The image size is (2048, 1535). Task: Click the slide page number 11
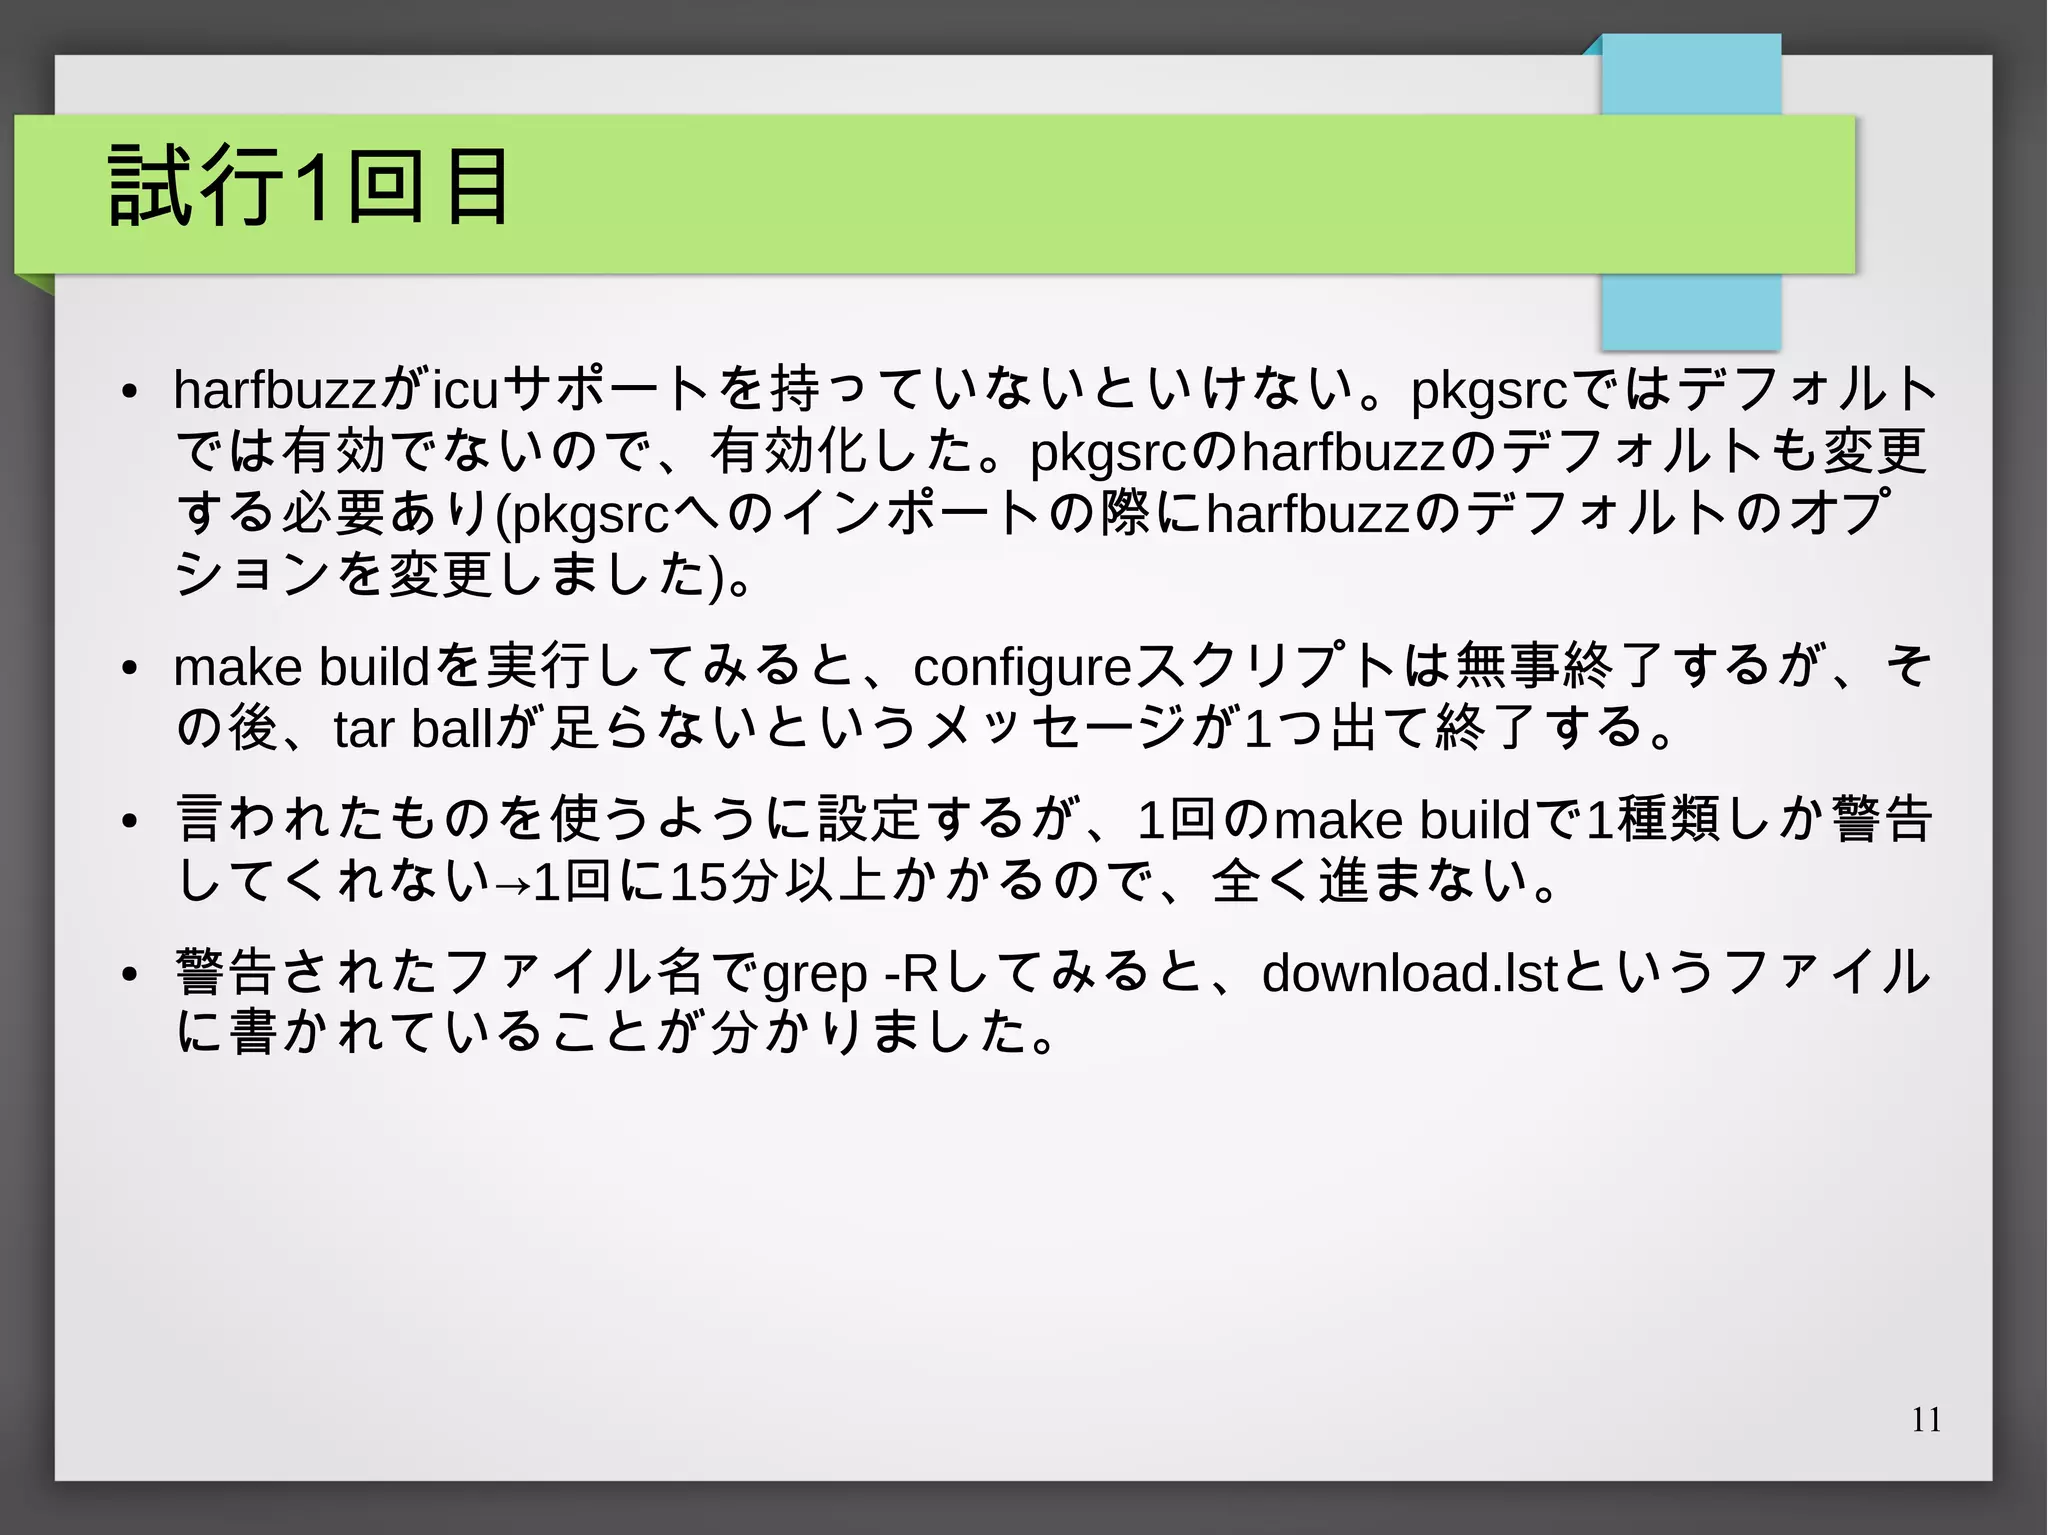tap(1926, 1419)
